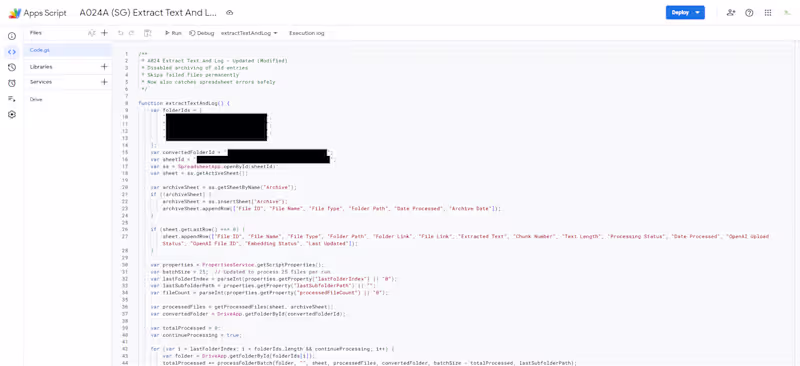800x366 pixels.
Task: Click 'var properties = PropertiesService' line
Action: point(237,264)
